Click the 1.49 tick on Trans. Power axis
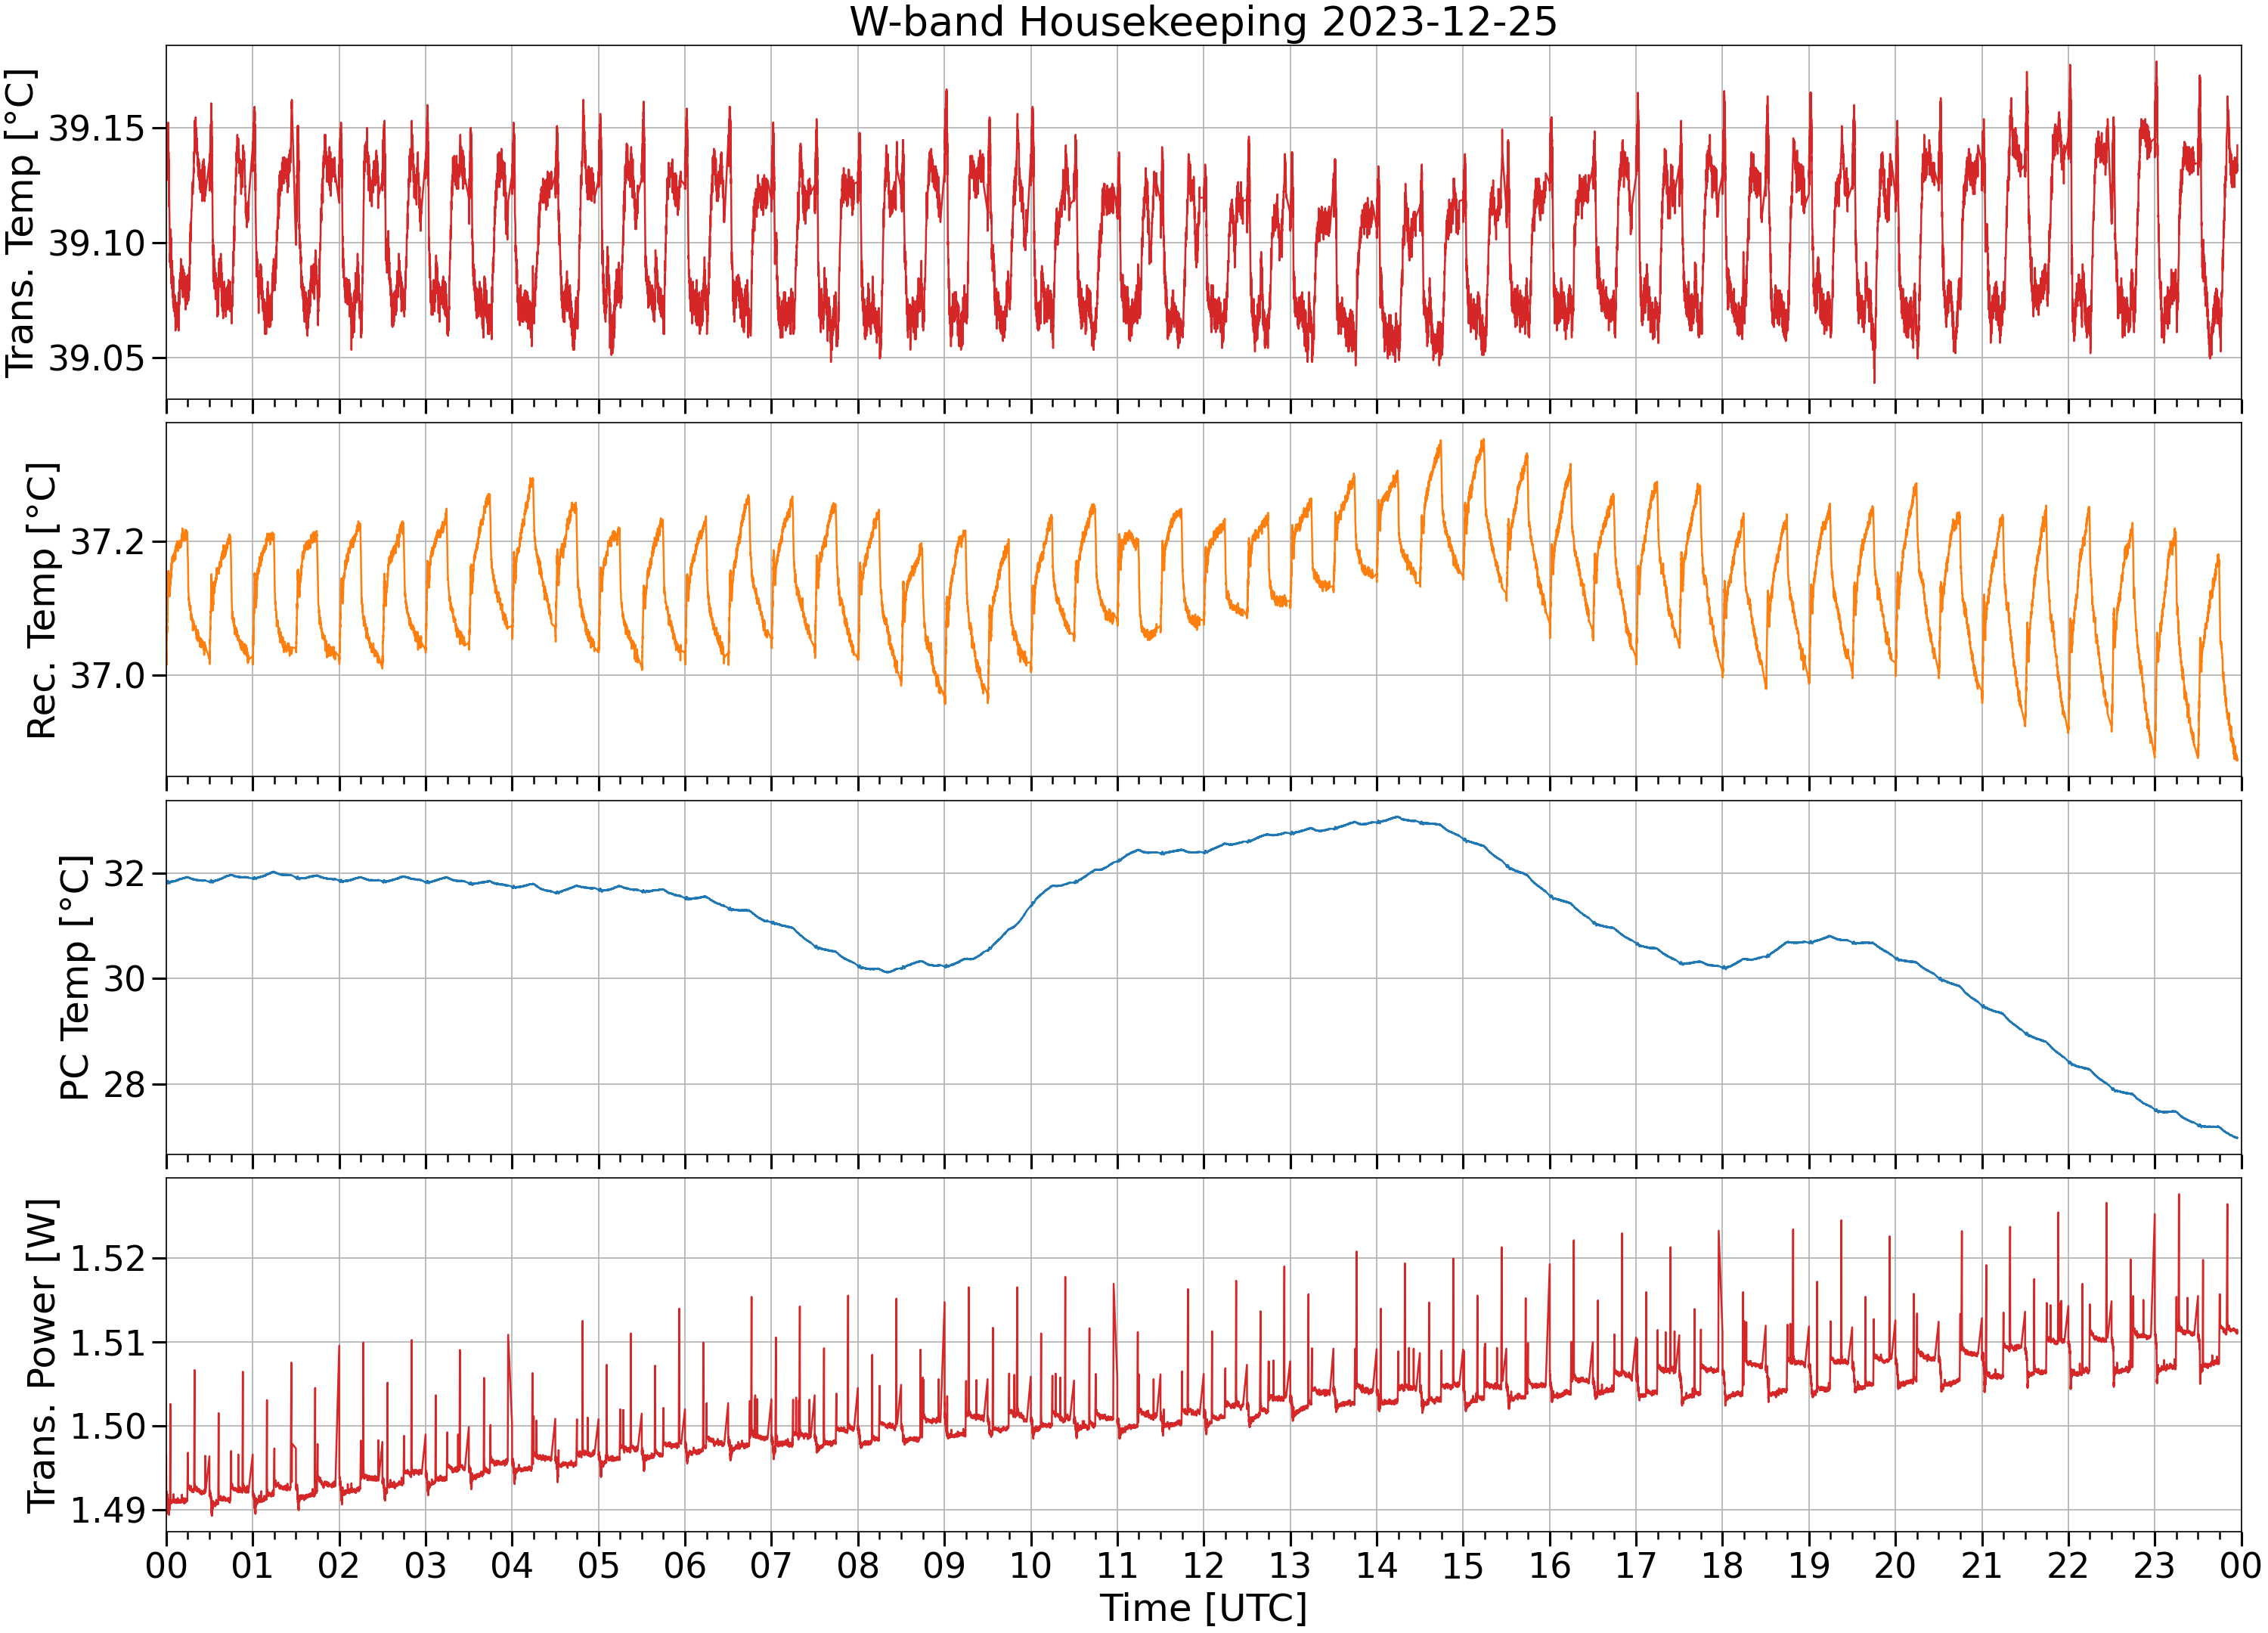 point(107,1510)
